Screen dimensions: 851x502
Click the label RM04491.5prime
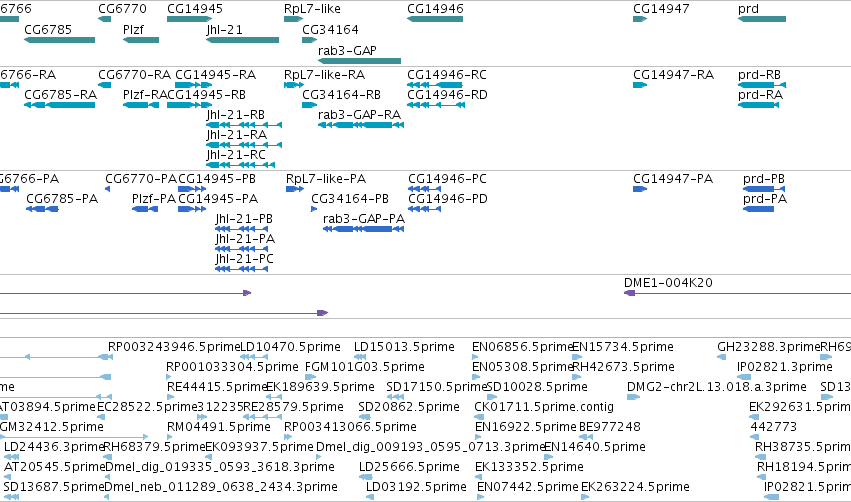pos(219,427)
